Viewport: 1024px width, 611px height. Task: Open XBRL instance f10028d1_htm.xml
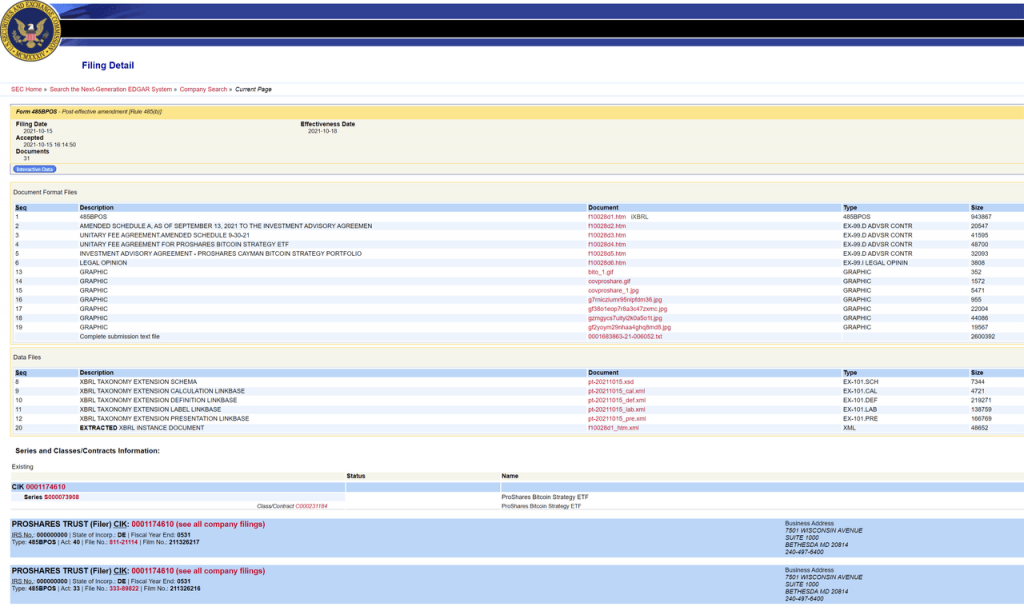613,428
